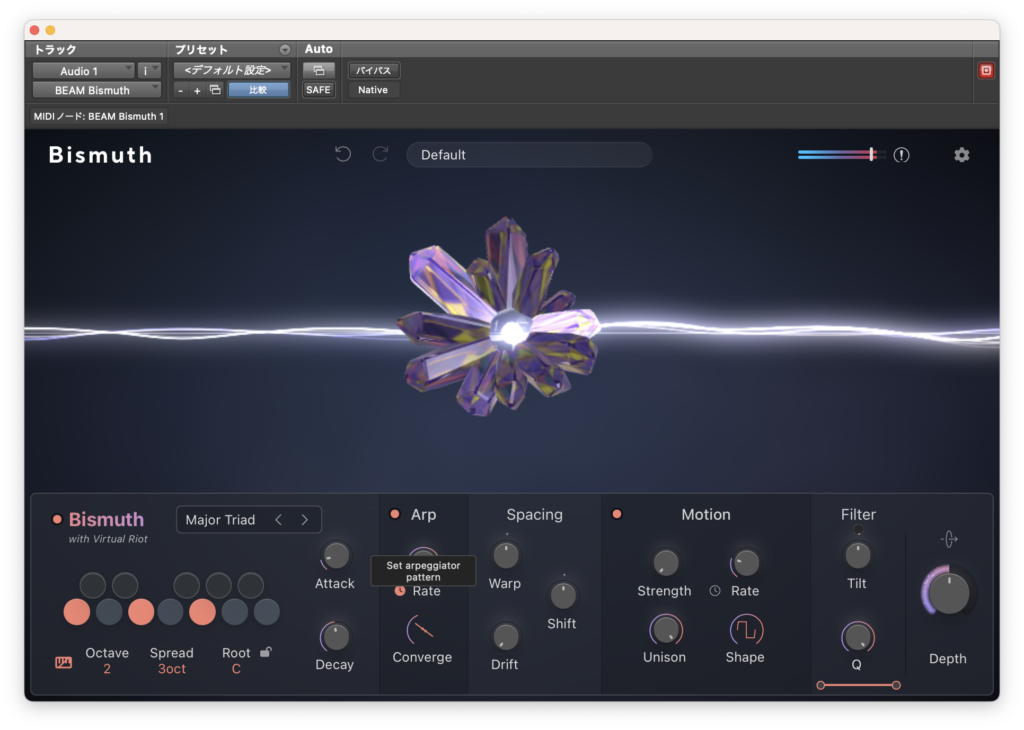Toggle the Arp section on or off
This screenshot has height=730, width=1024.
pyautogui.click(x=394, y=515)
